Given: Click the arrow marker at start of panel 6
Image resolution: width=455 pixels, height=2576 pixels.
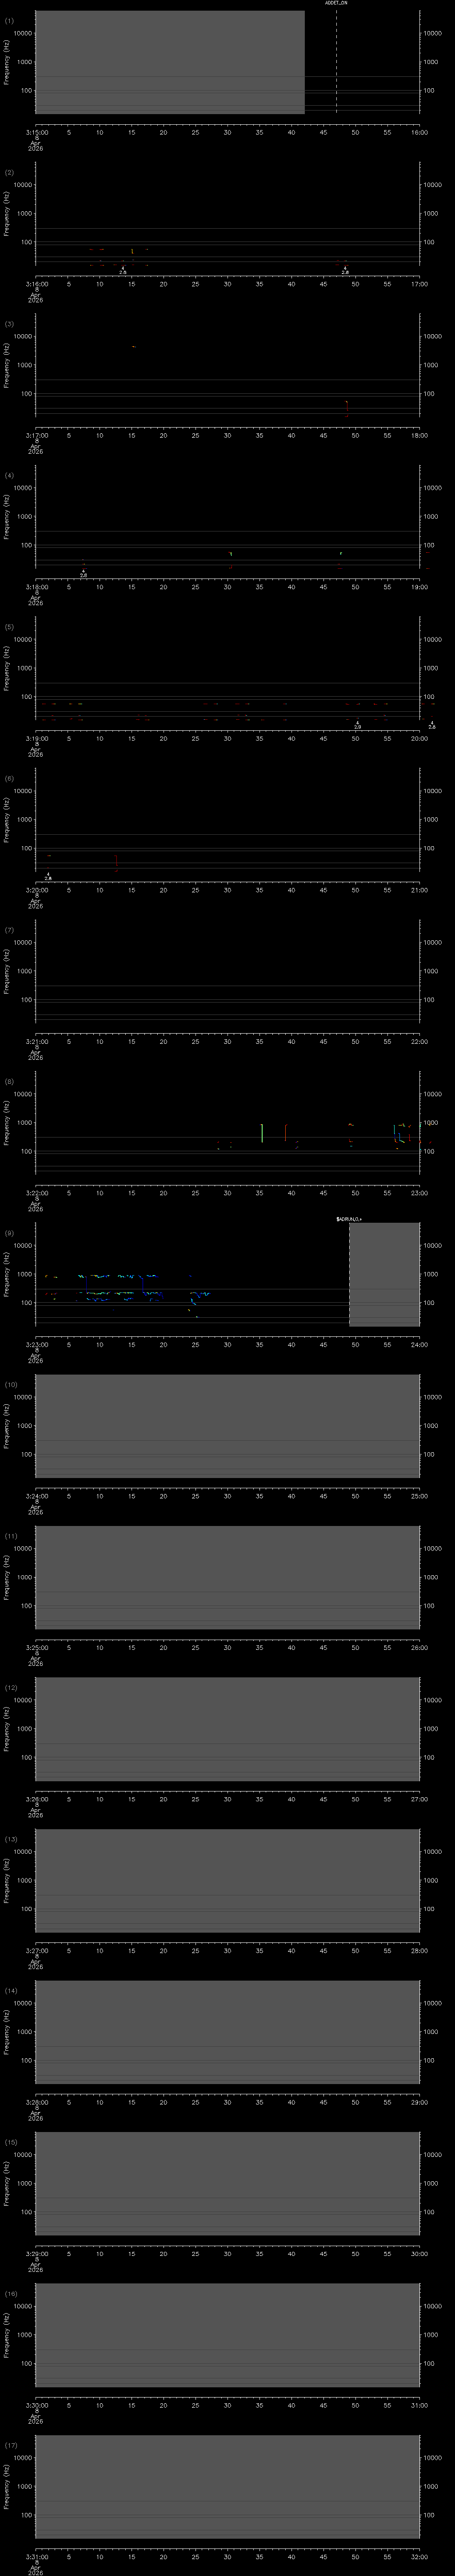Looking at the screenshot, I should 47,874.
